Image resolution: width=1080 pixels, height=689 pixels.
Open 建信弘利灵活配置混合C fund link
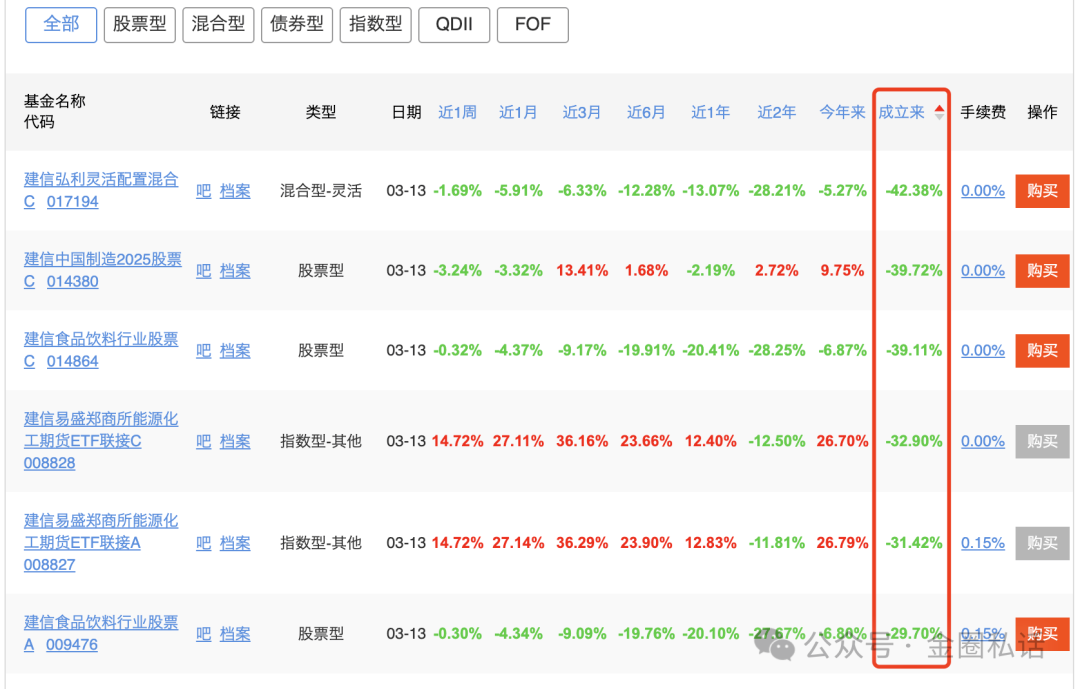[101, 180]
